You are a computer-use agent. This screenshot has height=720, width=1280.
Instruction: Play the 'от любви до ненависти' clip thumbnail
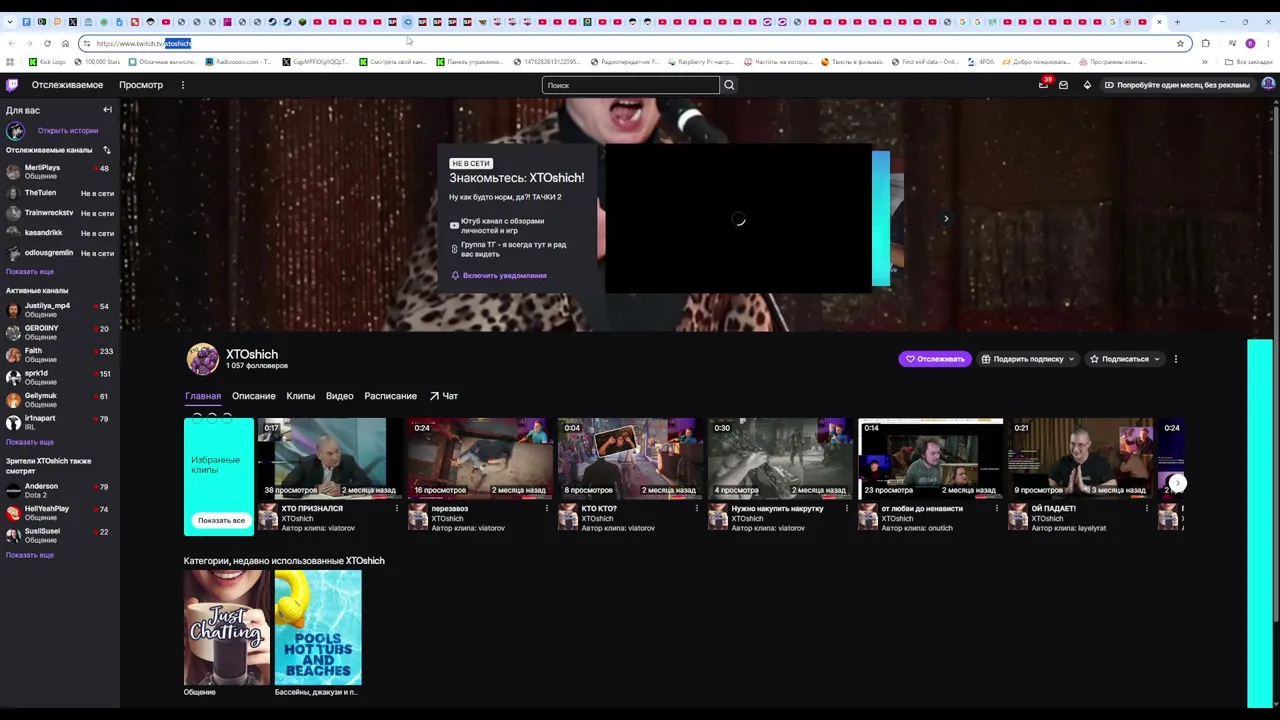(931, 458)
